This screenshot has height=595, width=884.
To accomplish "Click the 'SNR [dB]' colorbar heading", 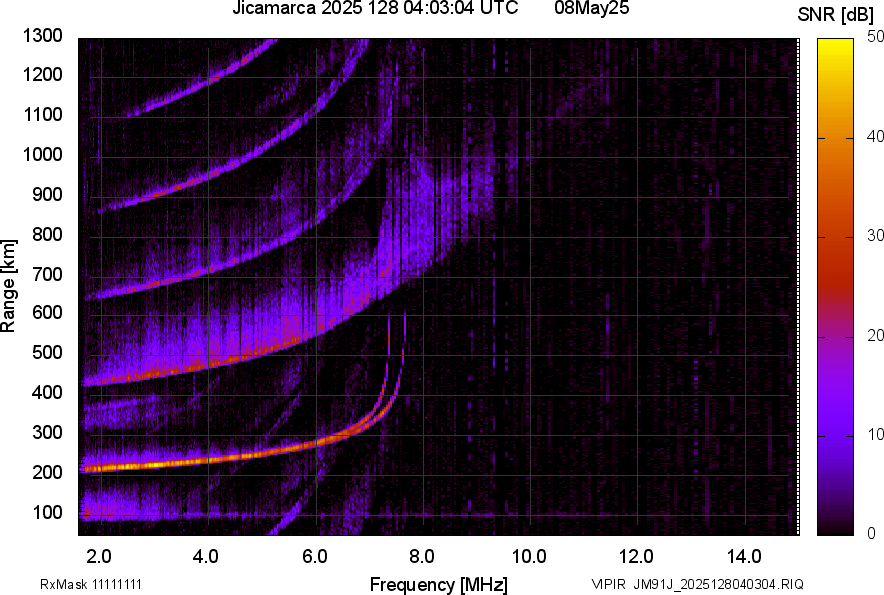I will tap(835, 15).
